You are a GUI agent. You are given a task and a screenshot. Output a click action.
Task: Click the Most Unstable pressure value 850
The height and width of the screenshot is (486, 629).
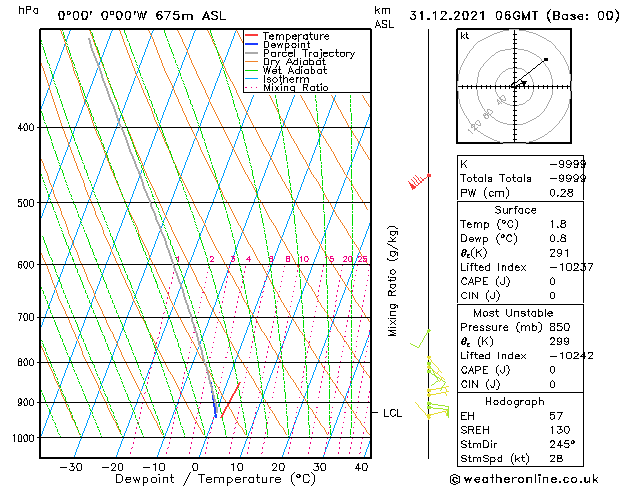560,327
